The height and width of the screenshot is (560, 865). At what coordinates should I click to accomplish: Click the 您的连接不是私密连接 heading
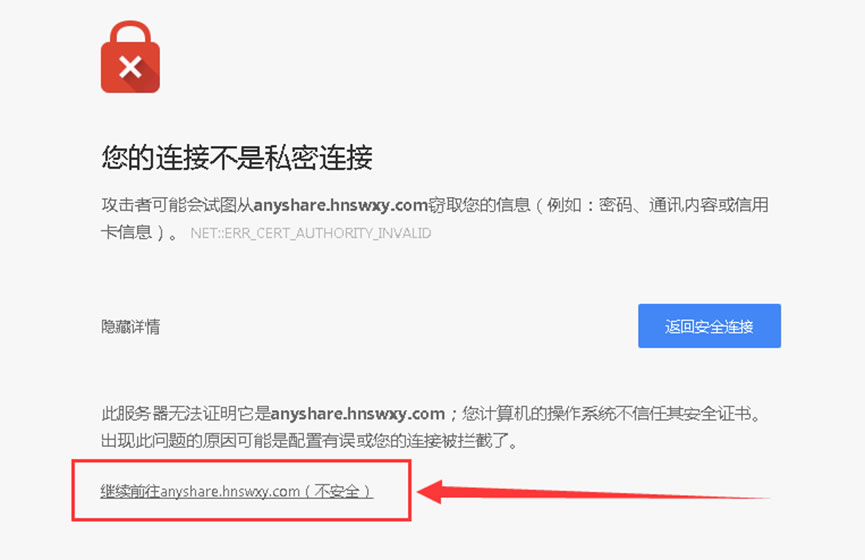pyautogui.click(x=237, y=158)
